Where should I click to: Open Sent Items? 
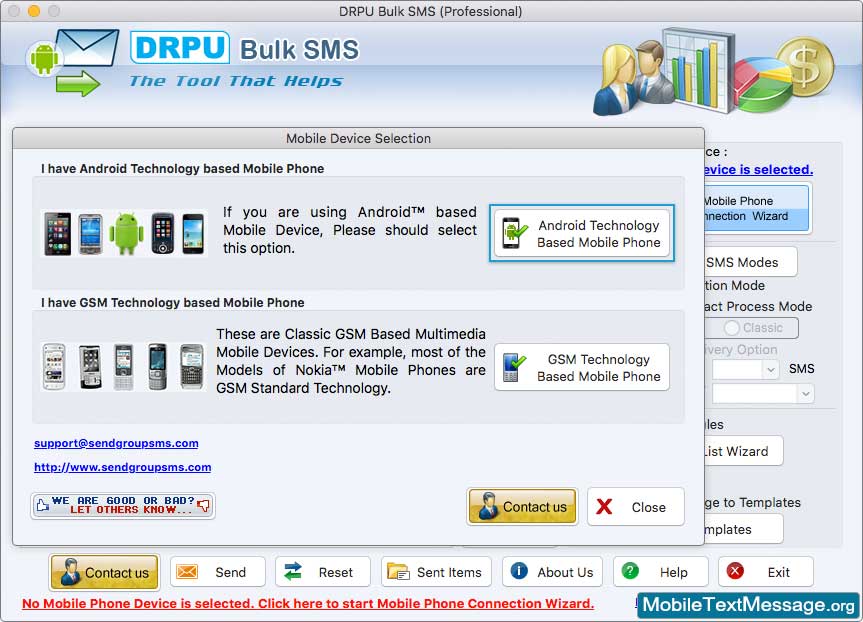click(x=435, y=572)
